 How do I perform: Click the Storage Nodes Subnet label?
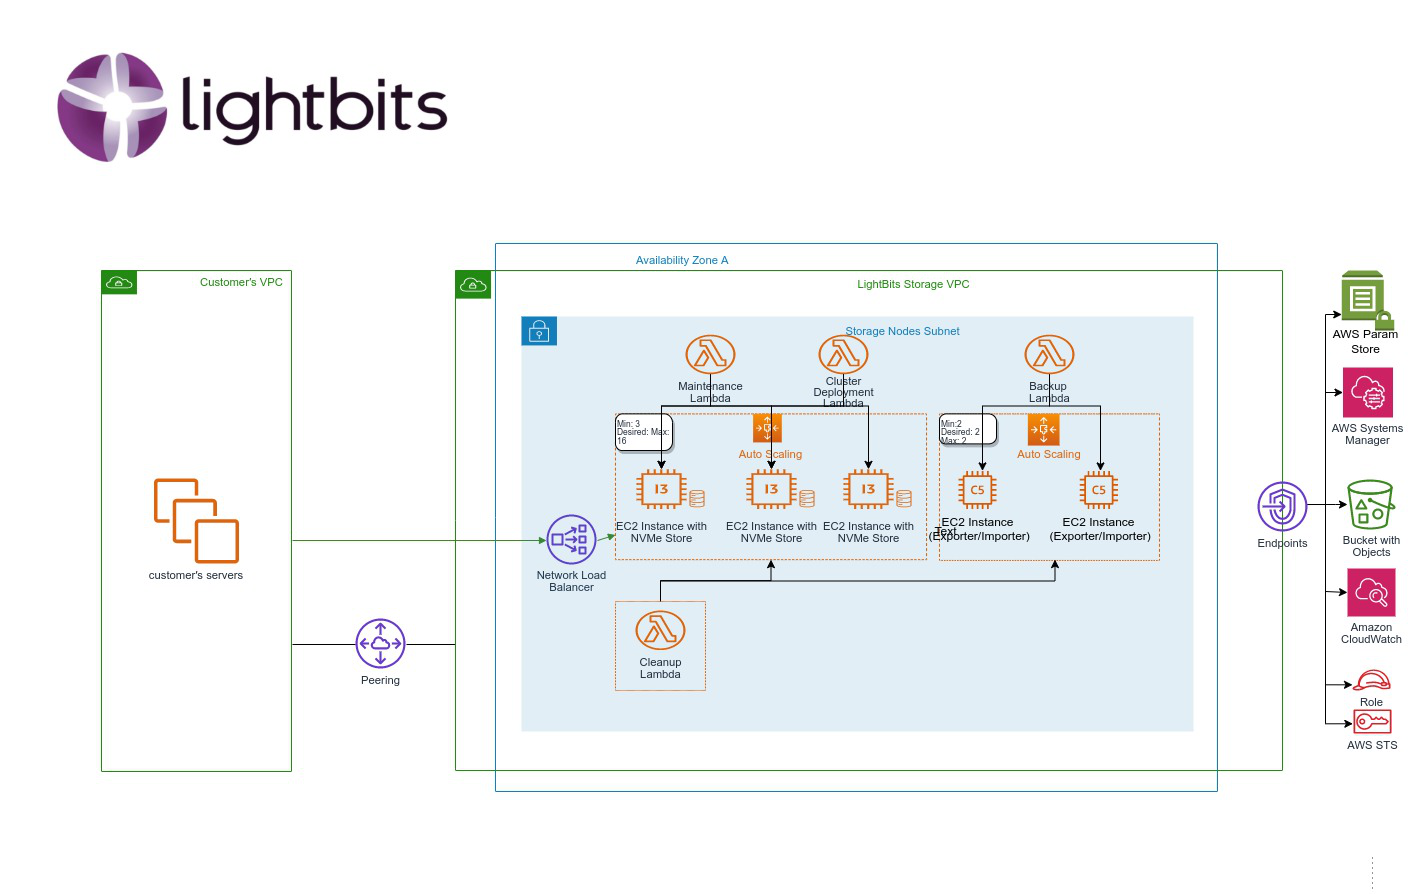902,331
